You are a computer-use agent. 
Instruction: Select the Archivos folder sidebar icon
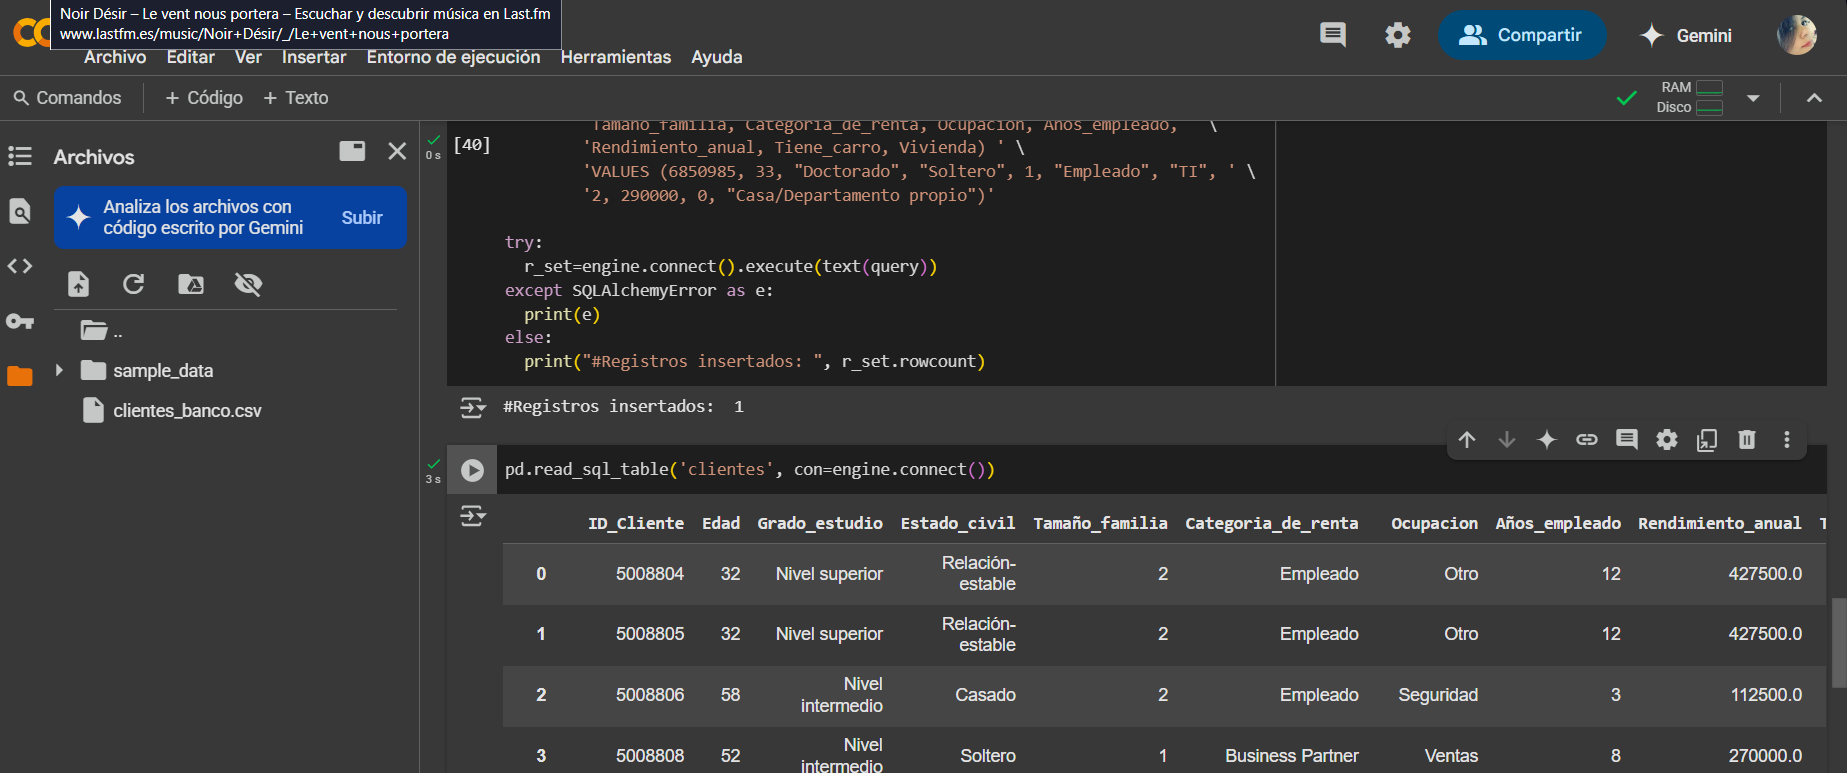(20, 376)
